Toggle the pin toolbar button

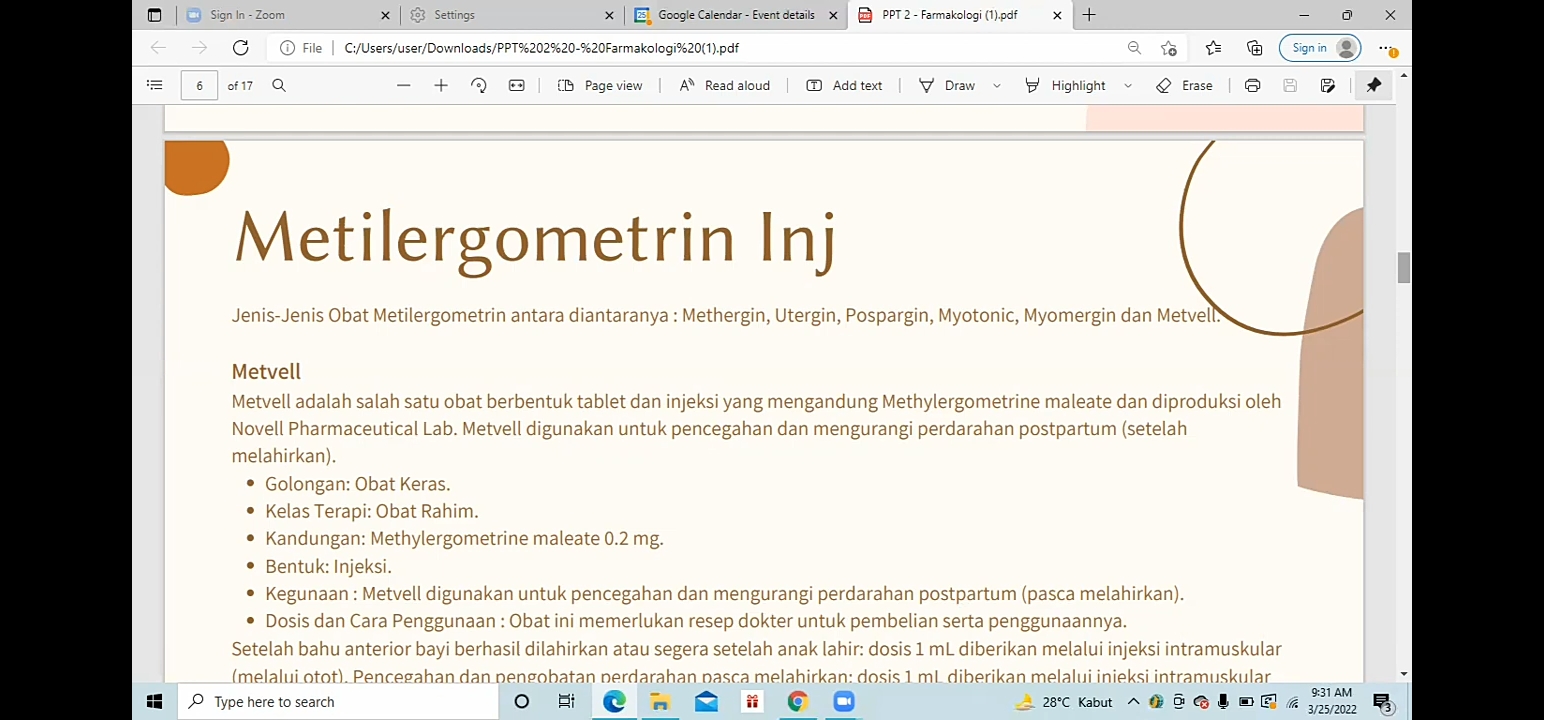tap(1374, 86)
